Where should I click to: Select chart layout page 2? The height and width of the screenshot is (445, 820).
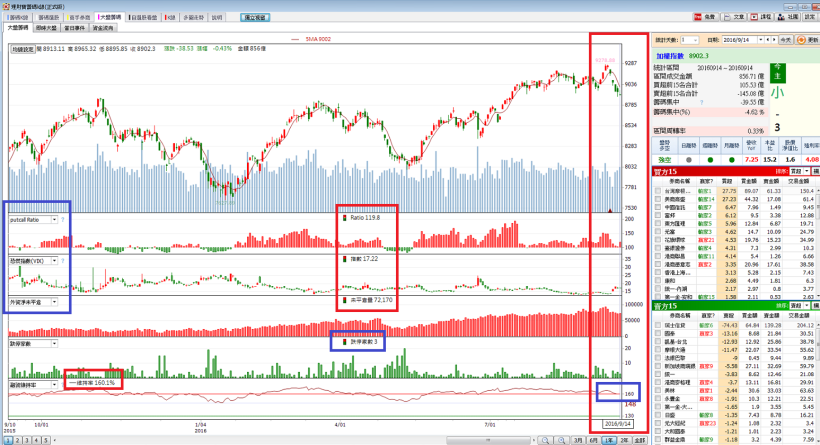point(18,440)
